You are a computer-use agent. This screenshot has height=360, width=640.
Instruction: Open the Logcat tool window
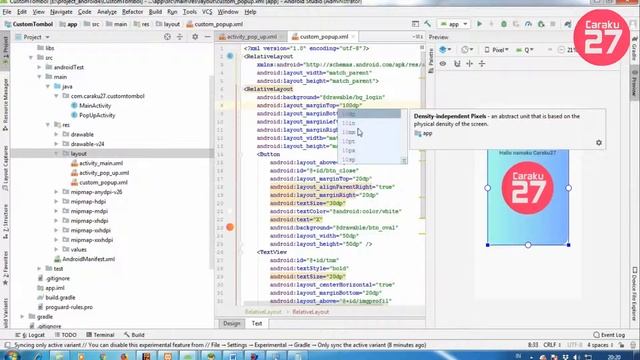30,335
